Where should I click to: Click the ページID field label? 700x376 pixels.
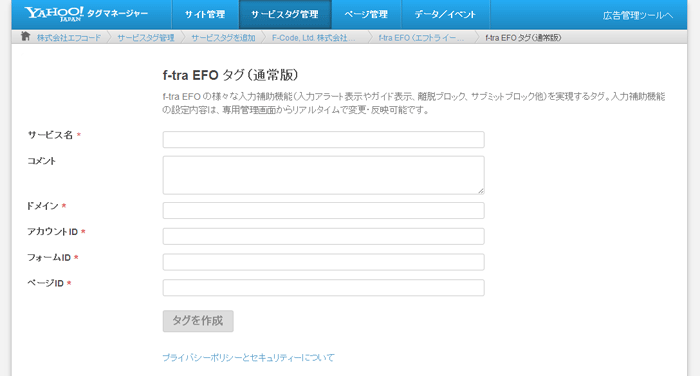point(46,283)
